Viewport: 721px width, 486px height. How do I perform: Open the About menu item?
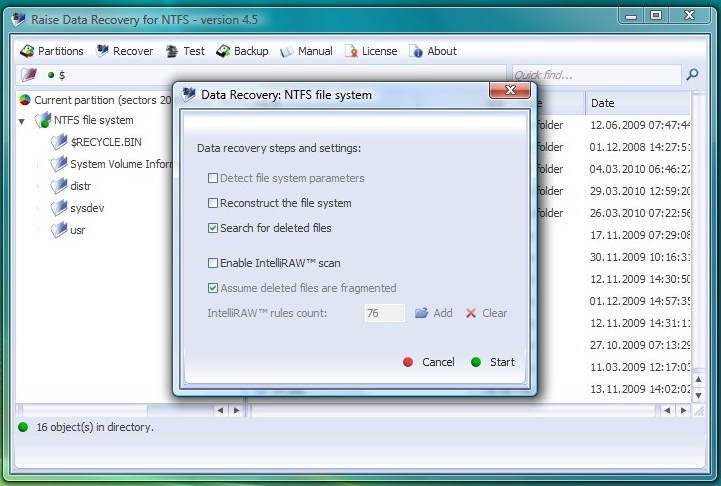(x=433, y=51)
